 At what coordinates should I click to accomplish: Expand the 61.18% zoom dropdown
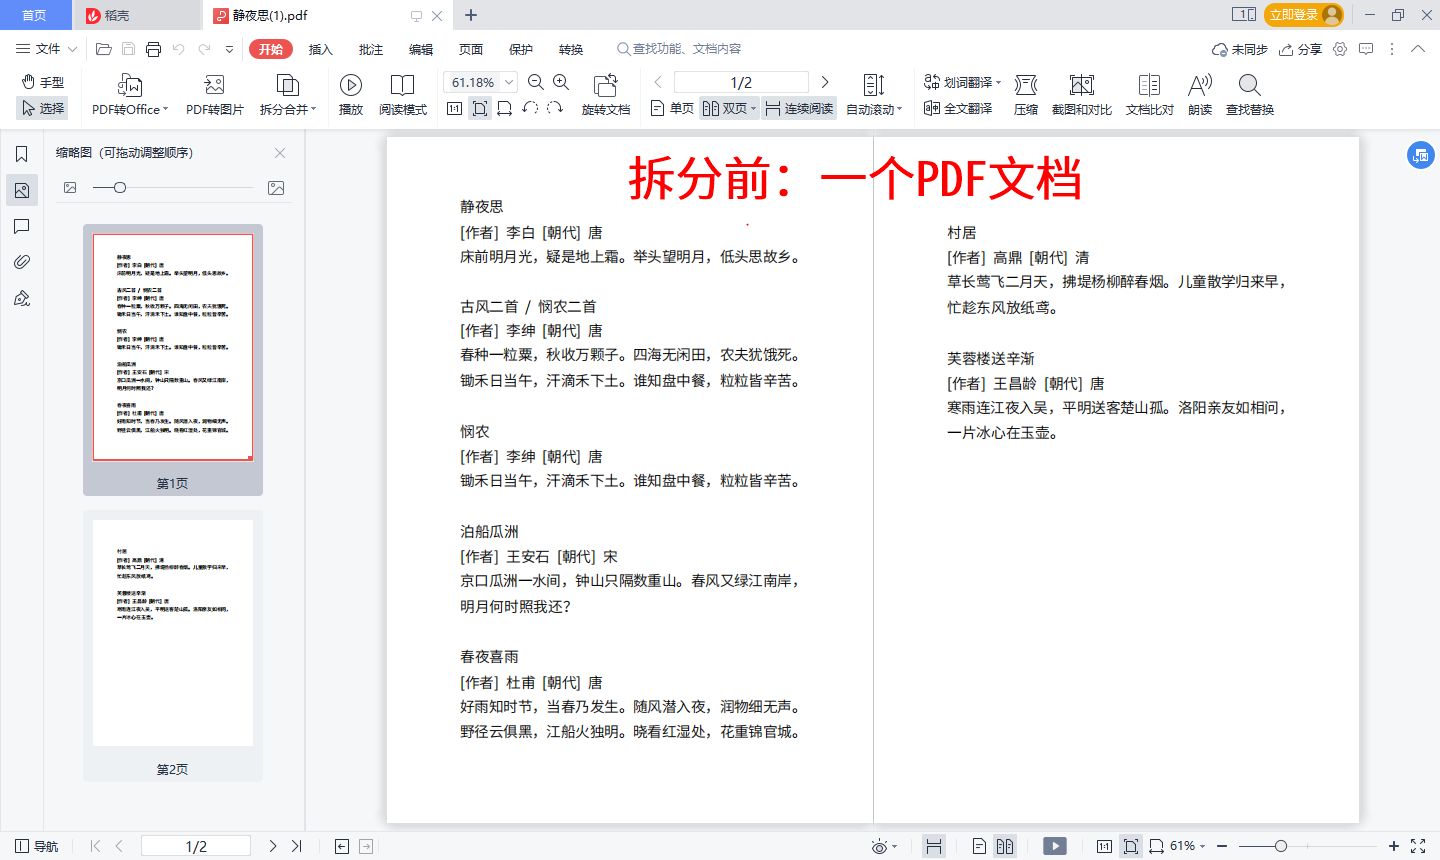point(509,82)
